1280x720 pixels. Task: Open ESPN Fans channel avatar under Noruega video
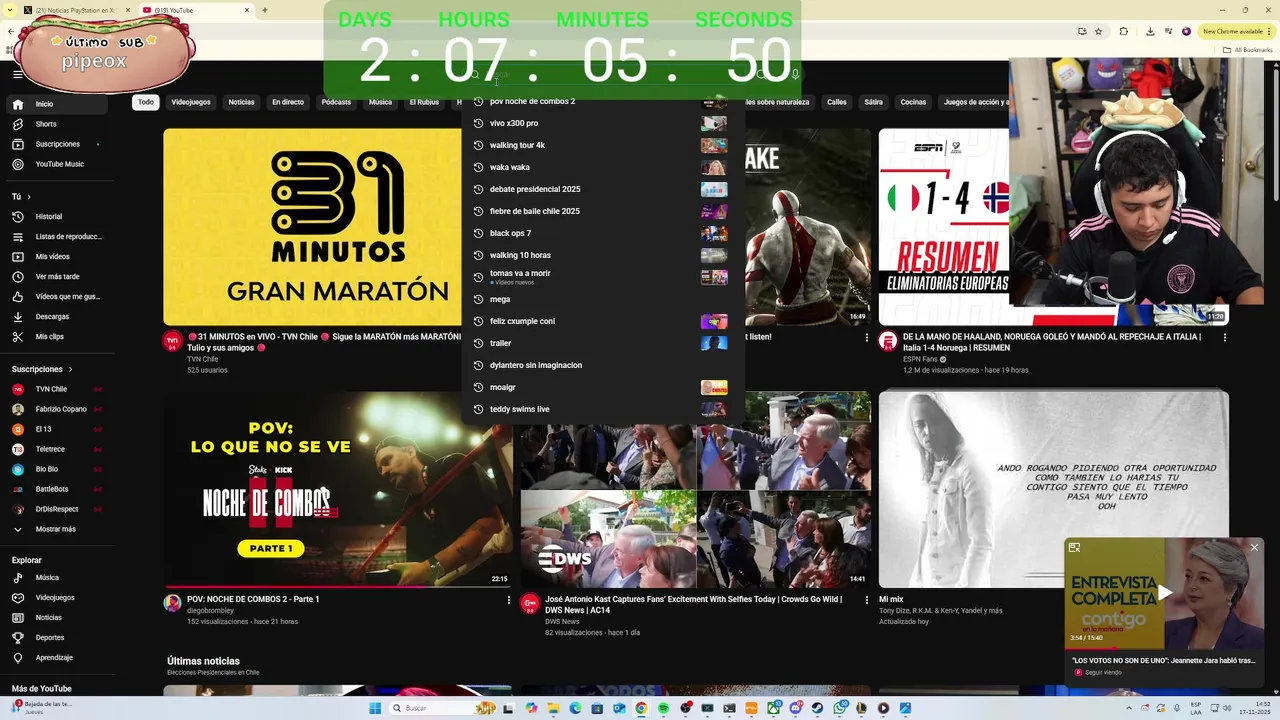tap(887, 341)
